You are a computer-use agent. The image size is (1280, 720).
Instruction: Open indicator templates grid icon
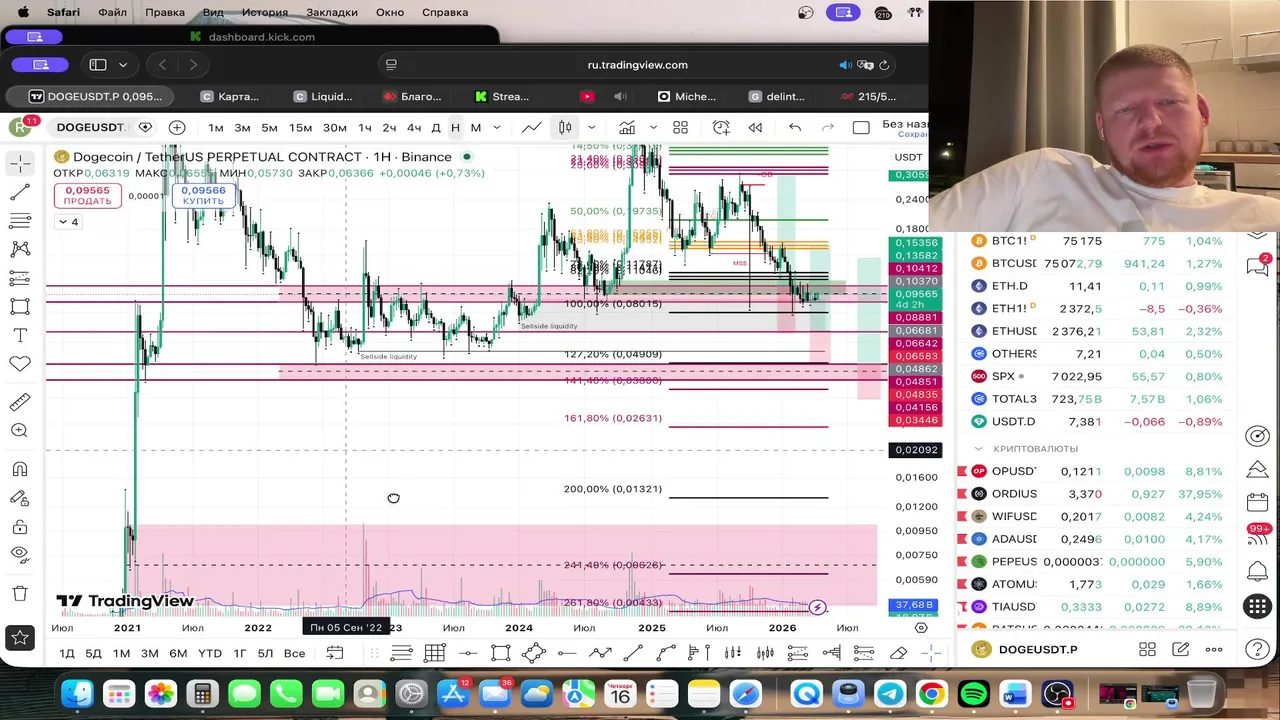coord(680,127)
